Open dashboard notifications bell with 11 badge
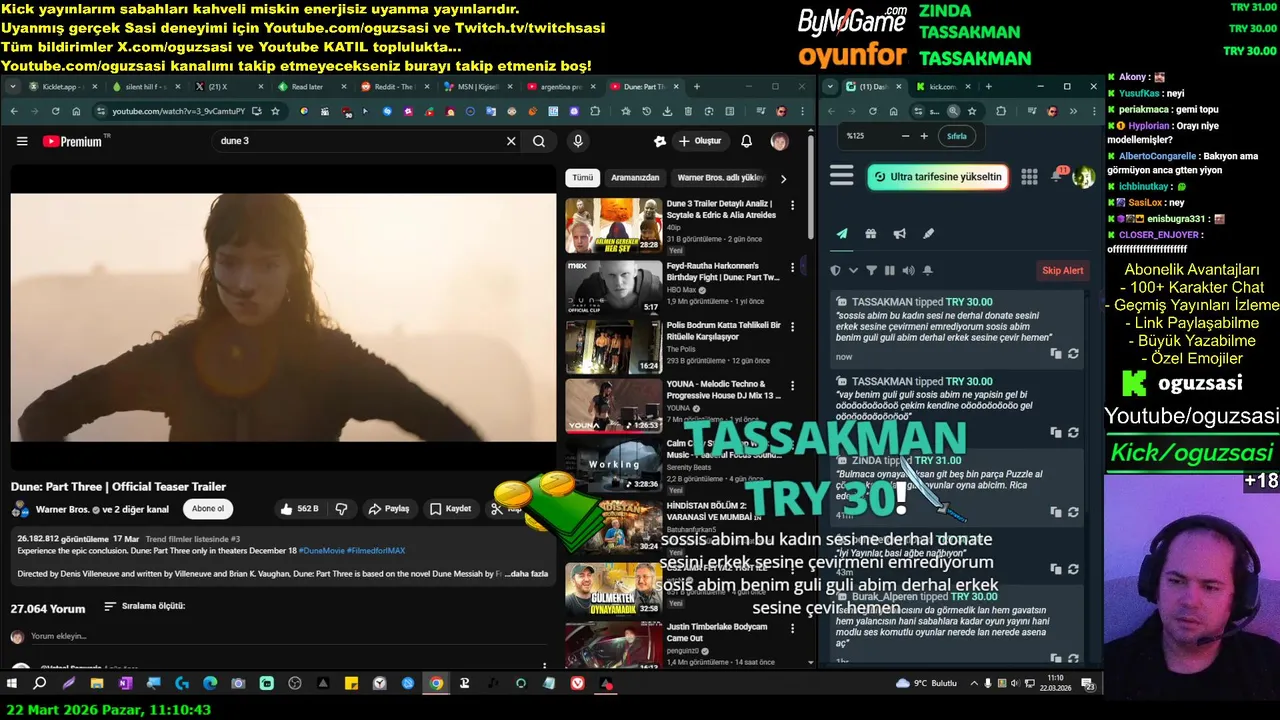The height and width of the screenshot is (720, 1280). pyautogui.click(x=1058, y=176)
